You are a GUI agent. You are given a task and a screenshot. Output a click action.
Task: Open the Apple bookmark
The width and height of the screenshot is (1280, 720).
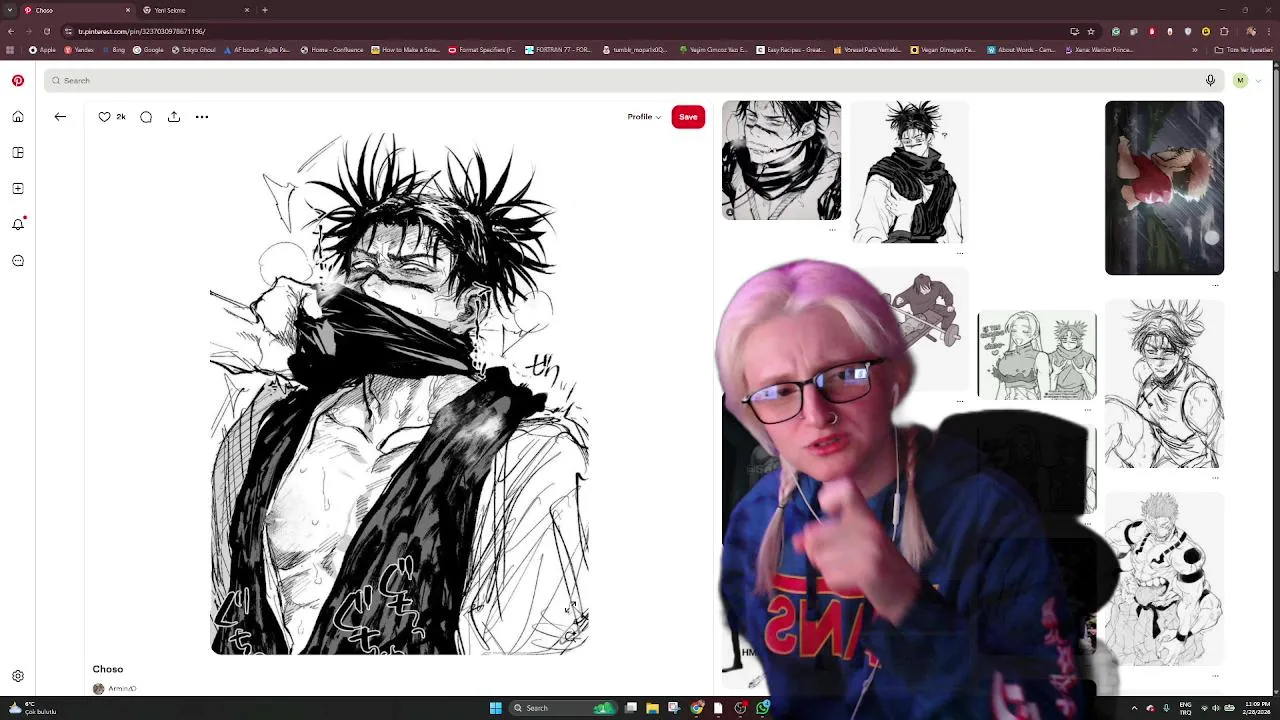tap(43, 50)
